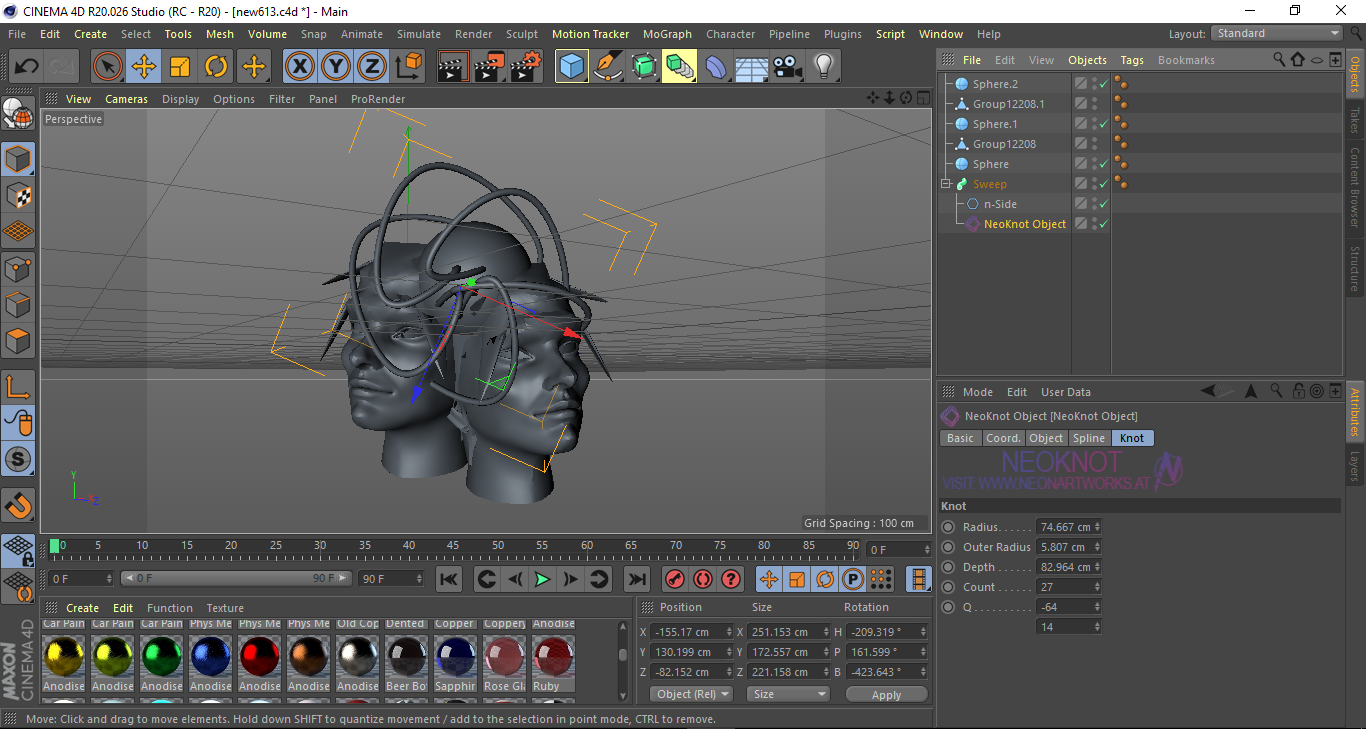
Task: Click Render View clapperboard icon
Action: [x=454, y=67]
